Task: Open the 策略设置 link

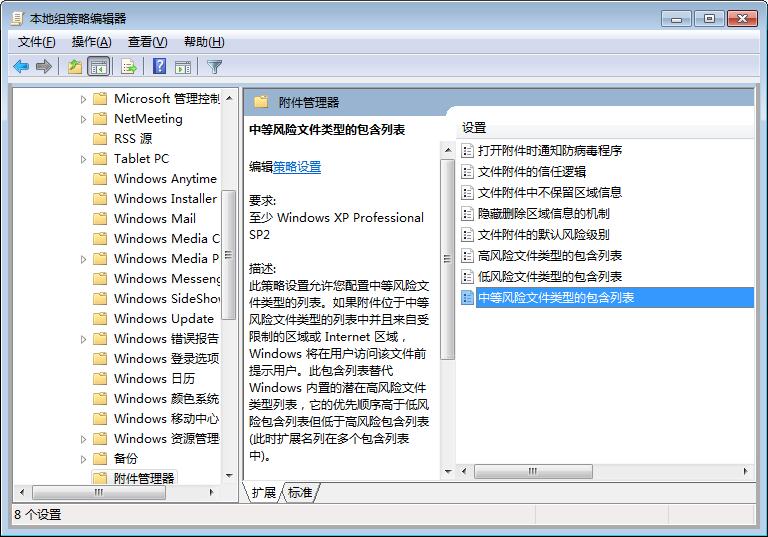Action: tap(297, 167)
